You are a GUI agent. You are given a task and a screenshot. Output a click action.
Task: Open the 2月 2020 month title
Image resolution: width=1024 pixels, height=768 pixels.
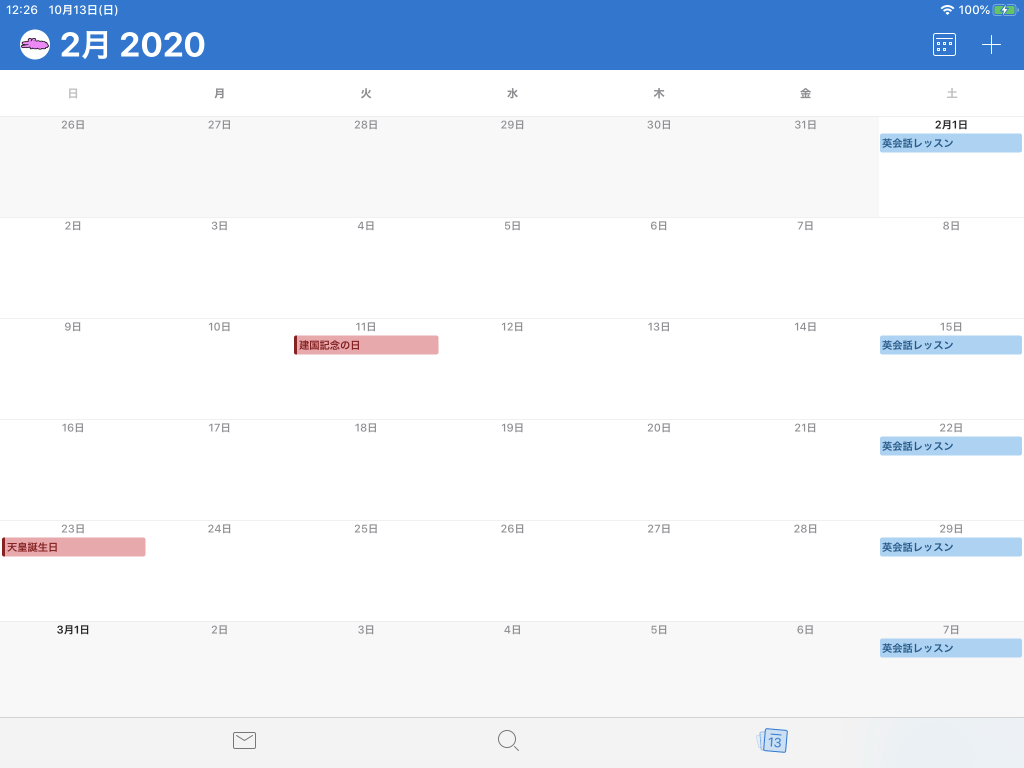click(x=132, y=45)
